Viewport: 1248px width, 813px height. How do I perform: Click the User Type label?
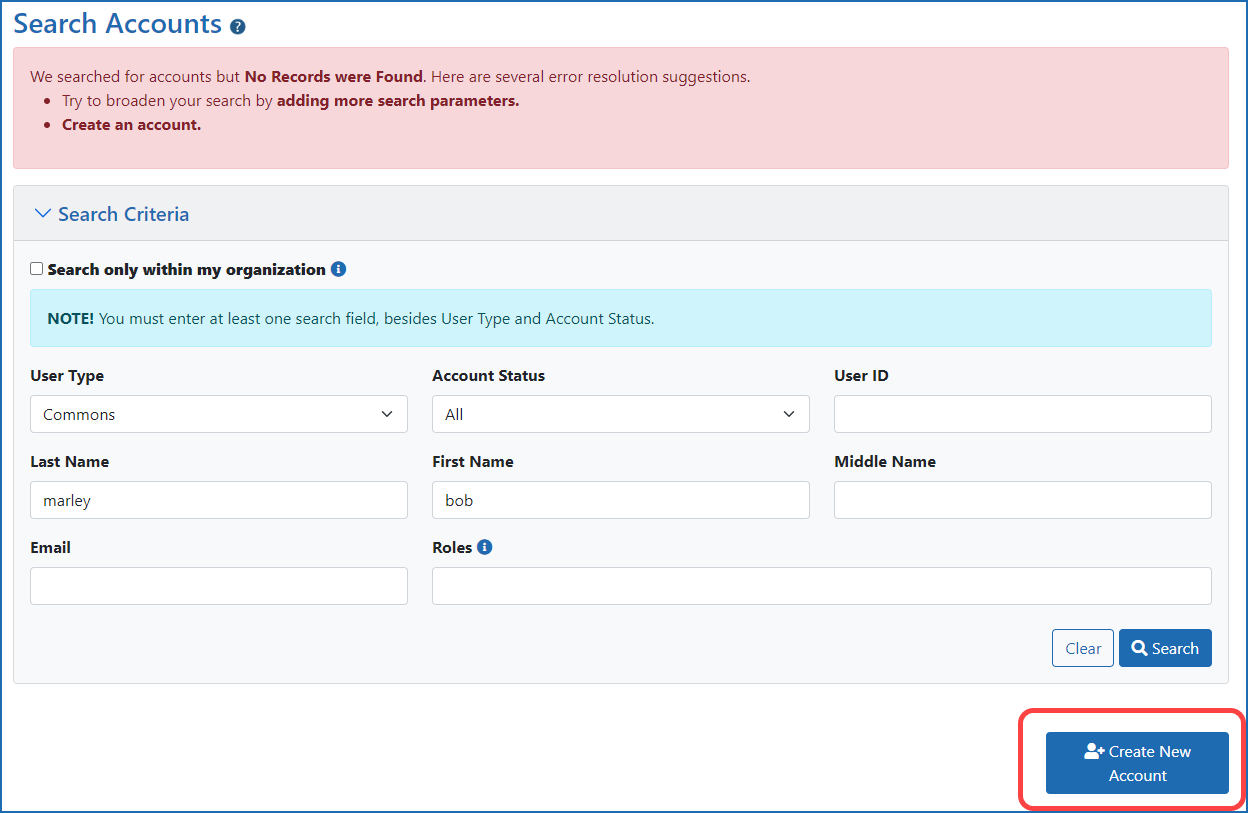click(67, 376)
